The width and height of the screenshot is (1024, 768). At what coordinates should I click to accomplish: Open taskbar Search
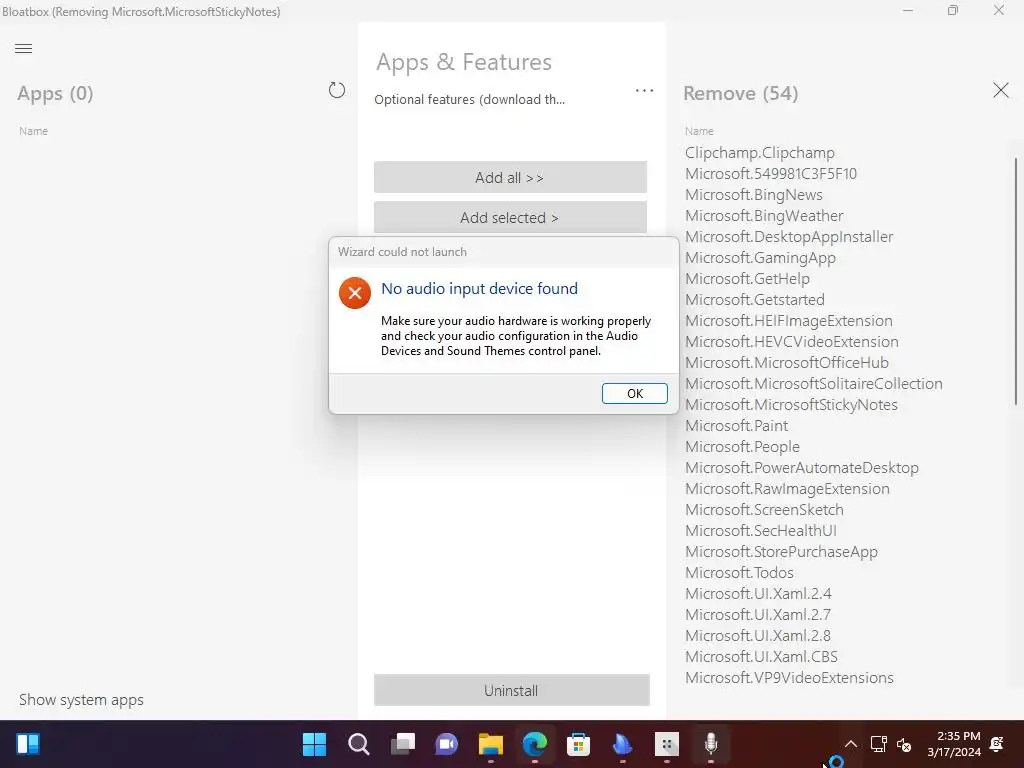pos(359,744)
